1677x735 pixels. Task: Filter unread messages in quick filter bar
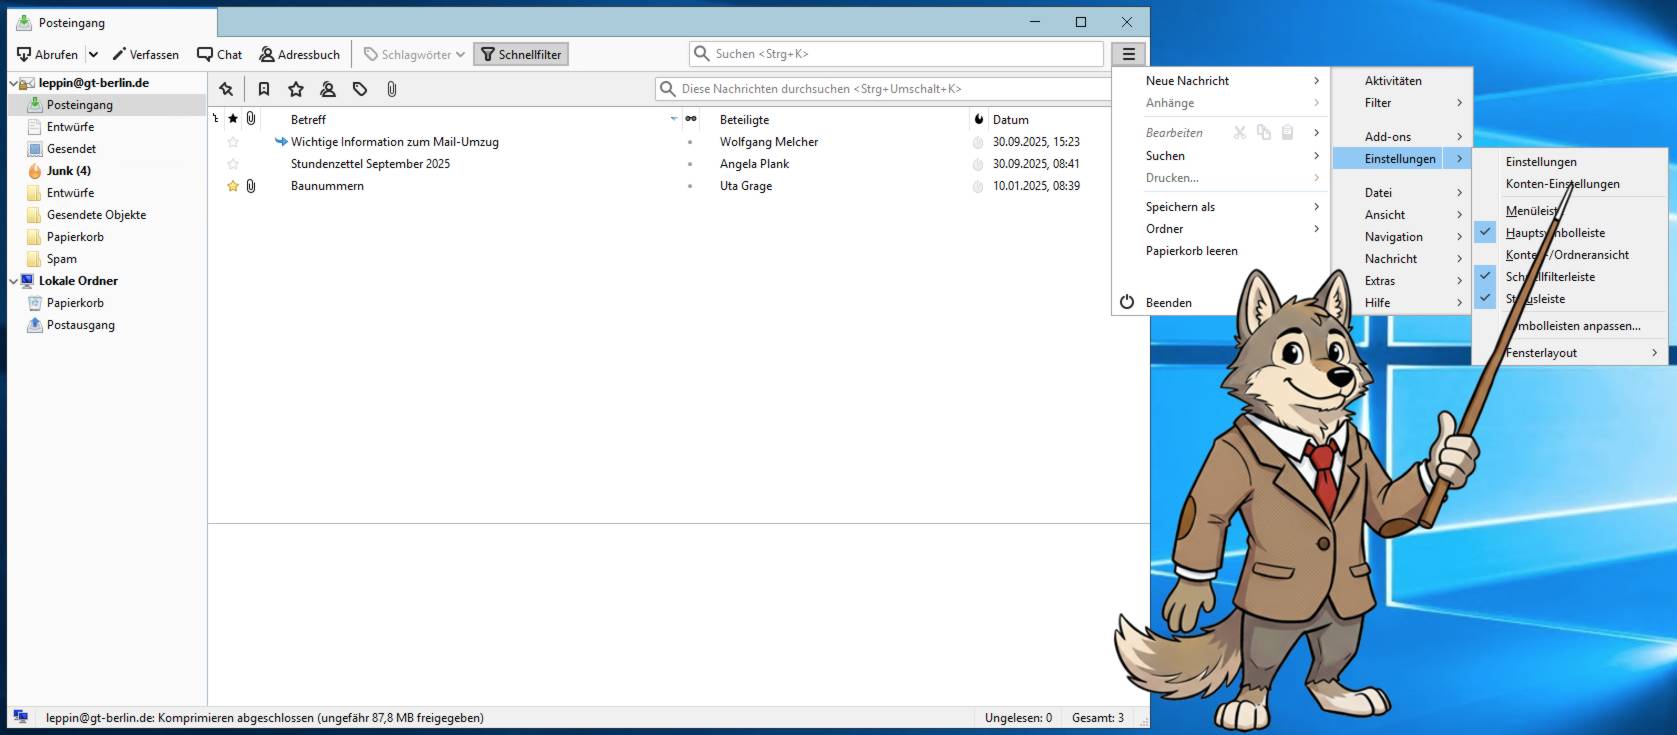[x=264, y=89]
